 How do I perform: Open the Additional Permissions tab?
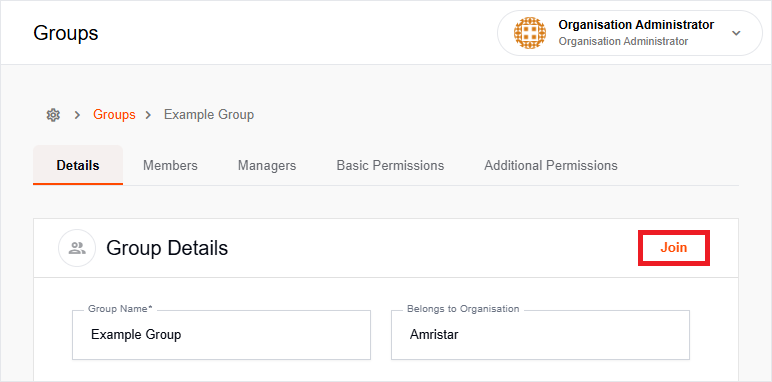coord(551,165)
